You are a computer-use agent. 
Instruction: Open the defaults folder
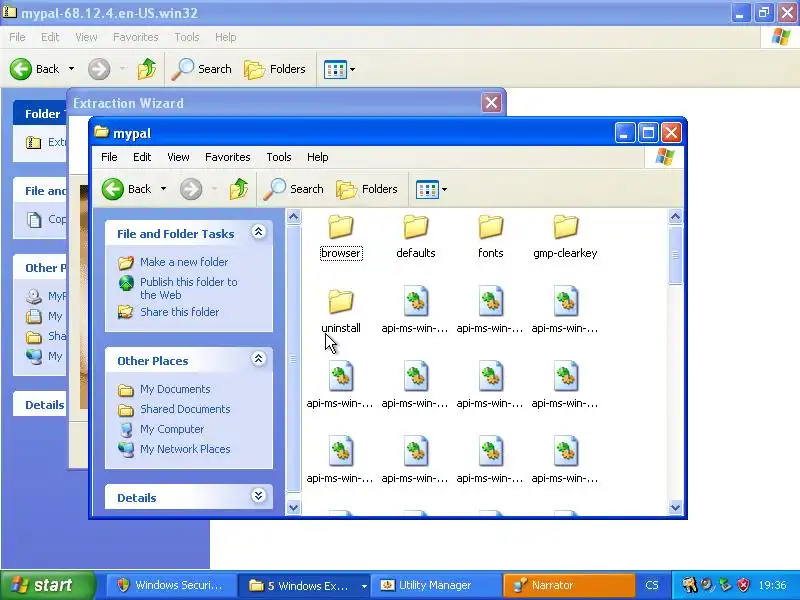coord(415,237)
